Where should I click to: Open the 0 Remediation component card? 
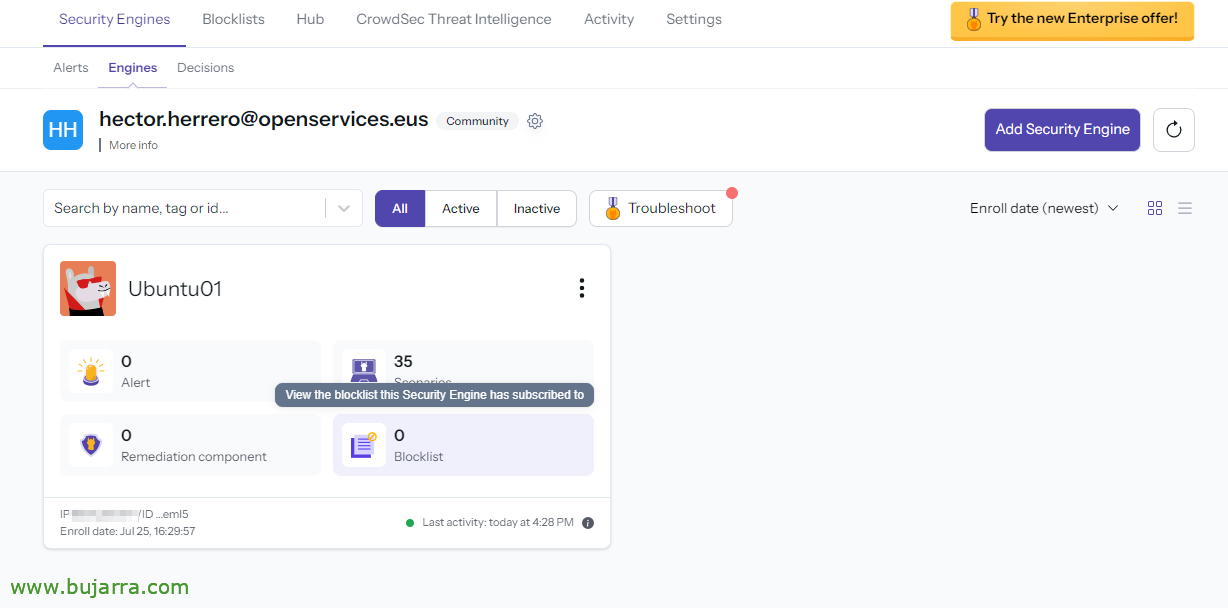point(191,445)
